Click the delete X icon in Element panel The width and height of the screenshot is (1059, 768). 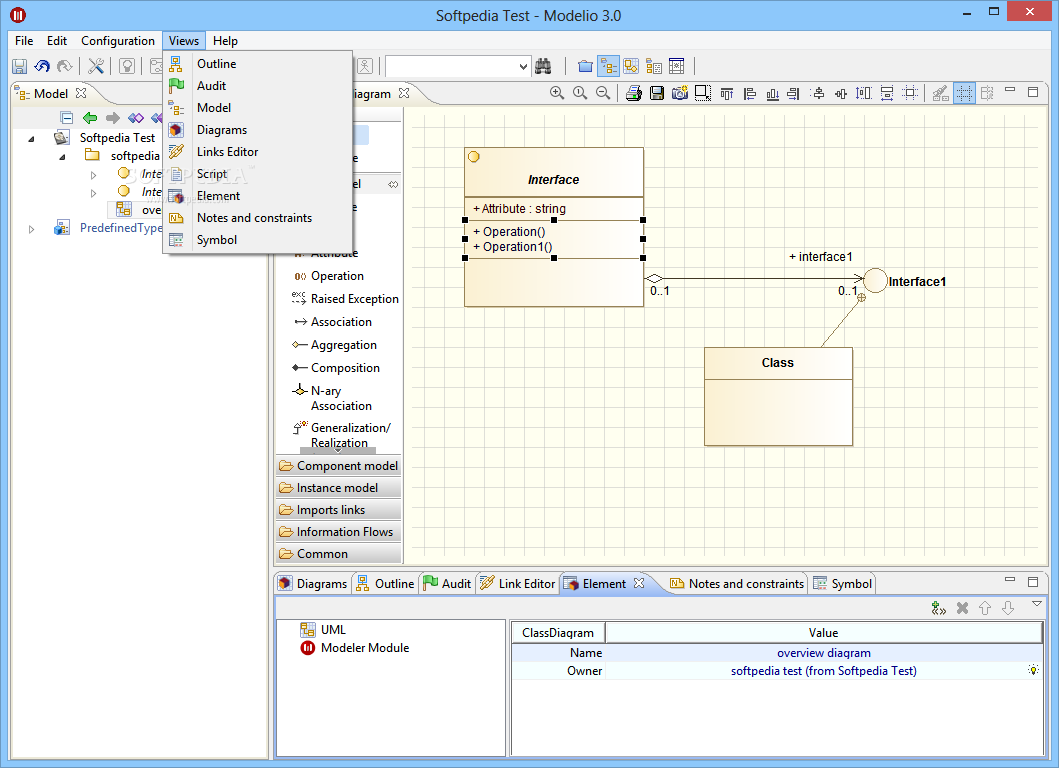pos(962,608)
